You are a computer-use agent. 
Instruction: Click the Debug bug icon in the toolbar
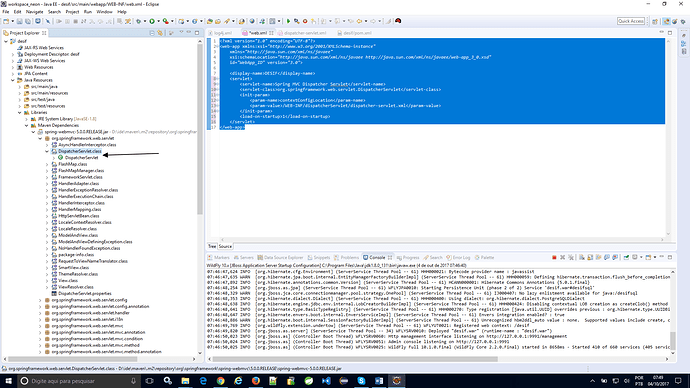point(138,21)
